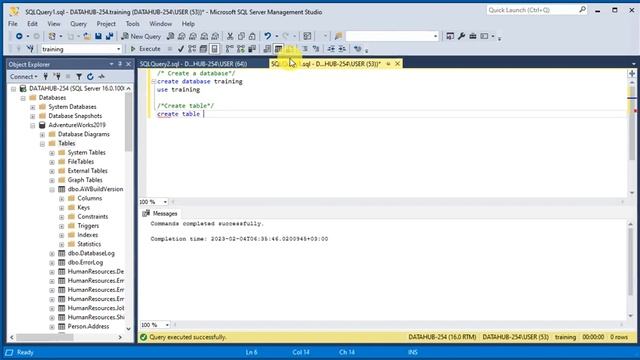Click the Solution Explorer window icon
The width and height of the screenshot is (640, 360).
pos(450,36)
